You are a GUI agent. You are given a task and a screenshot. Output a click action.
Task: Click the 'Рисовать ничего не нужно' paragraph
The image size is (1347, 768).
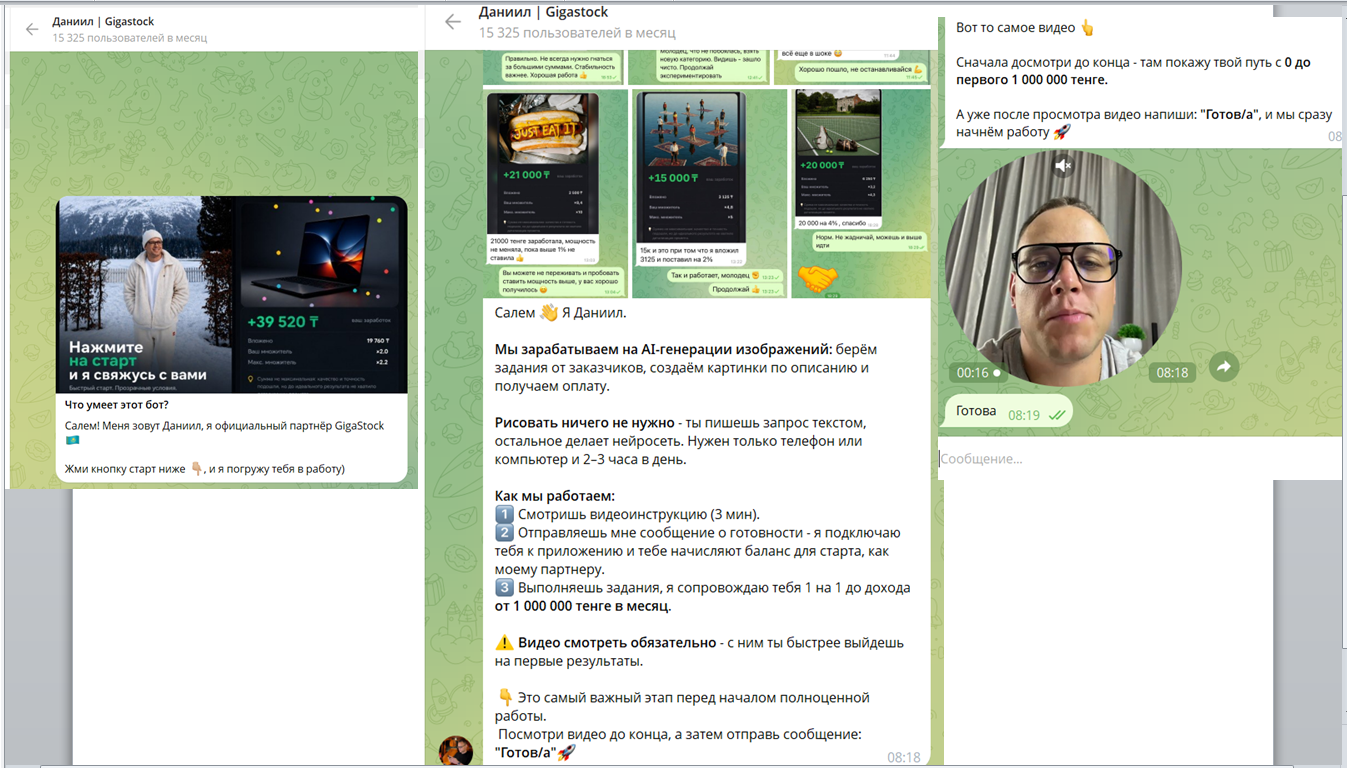click(x=678, y=441)
